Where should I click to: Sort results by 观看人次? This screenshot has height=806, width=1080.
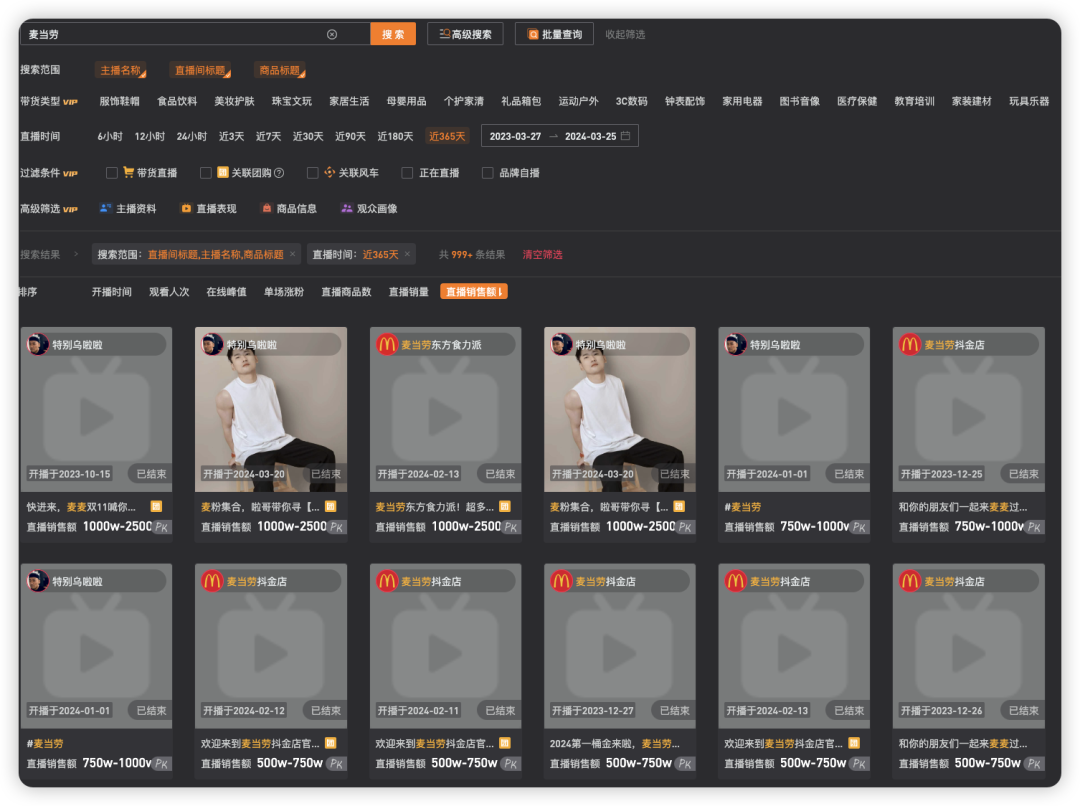click(169, 292)
